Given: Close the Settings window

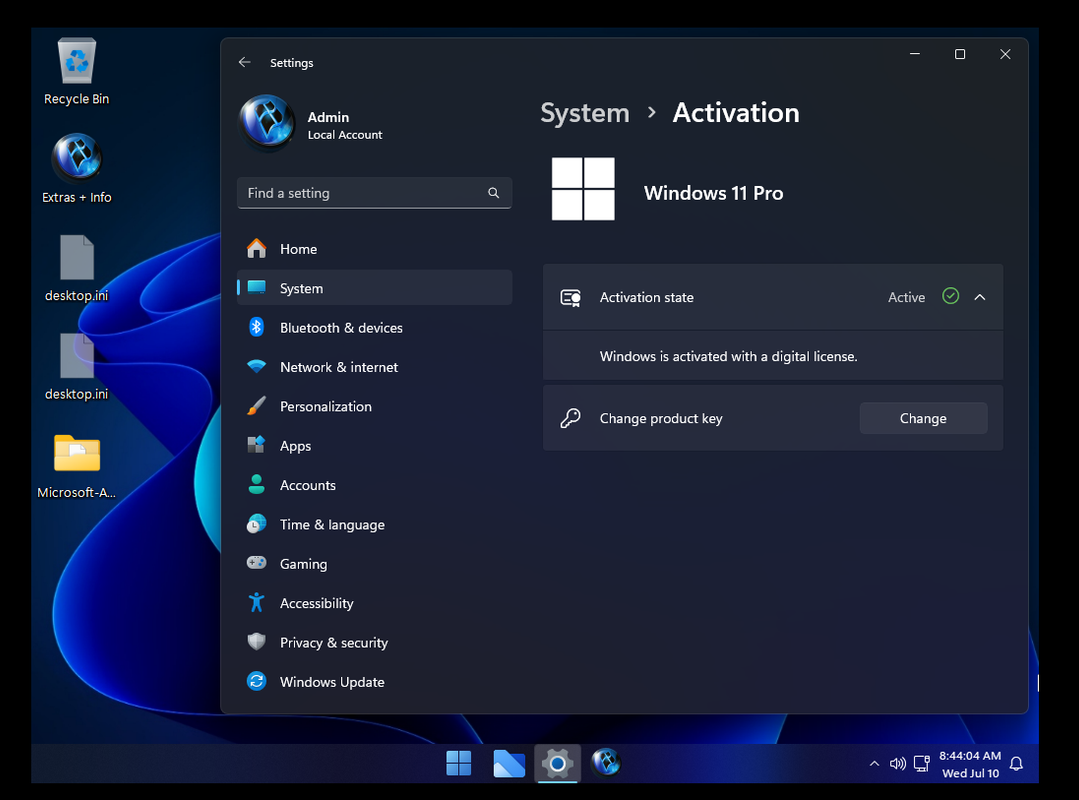Looking at the screenshot, I should (x=1005, y=54).
